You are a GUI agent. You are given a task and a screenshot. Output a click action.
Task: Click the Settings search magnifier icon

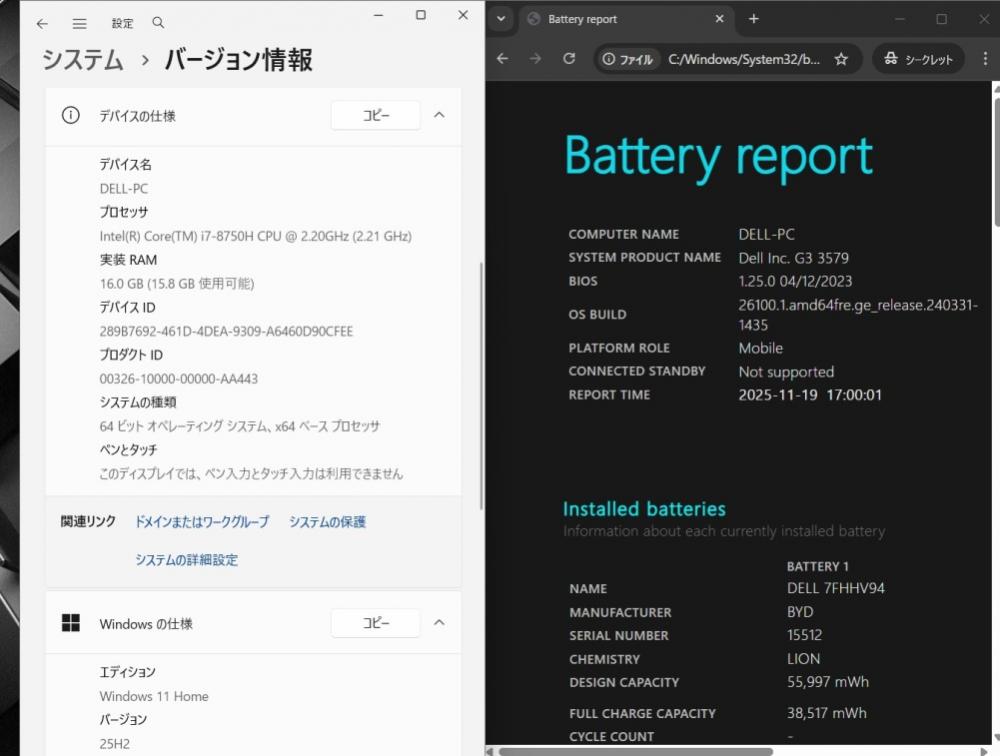point(158,23)
